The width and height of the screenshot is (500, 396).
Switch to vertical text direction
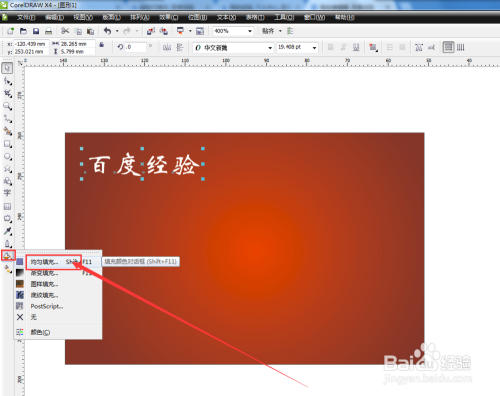click(x=461, y=47)
